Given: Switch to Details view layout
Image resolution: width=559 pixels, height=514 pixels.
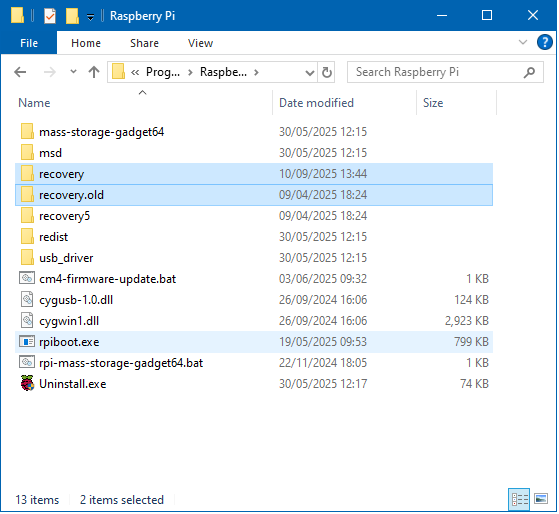Looking at the screenshot, I should click(519, 499).
